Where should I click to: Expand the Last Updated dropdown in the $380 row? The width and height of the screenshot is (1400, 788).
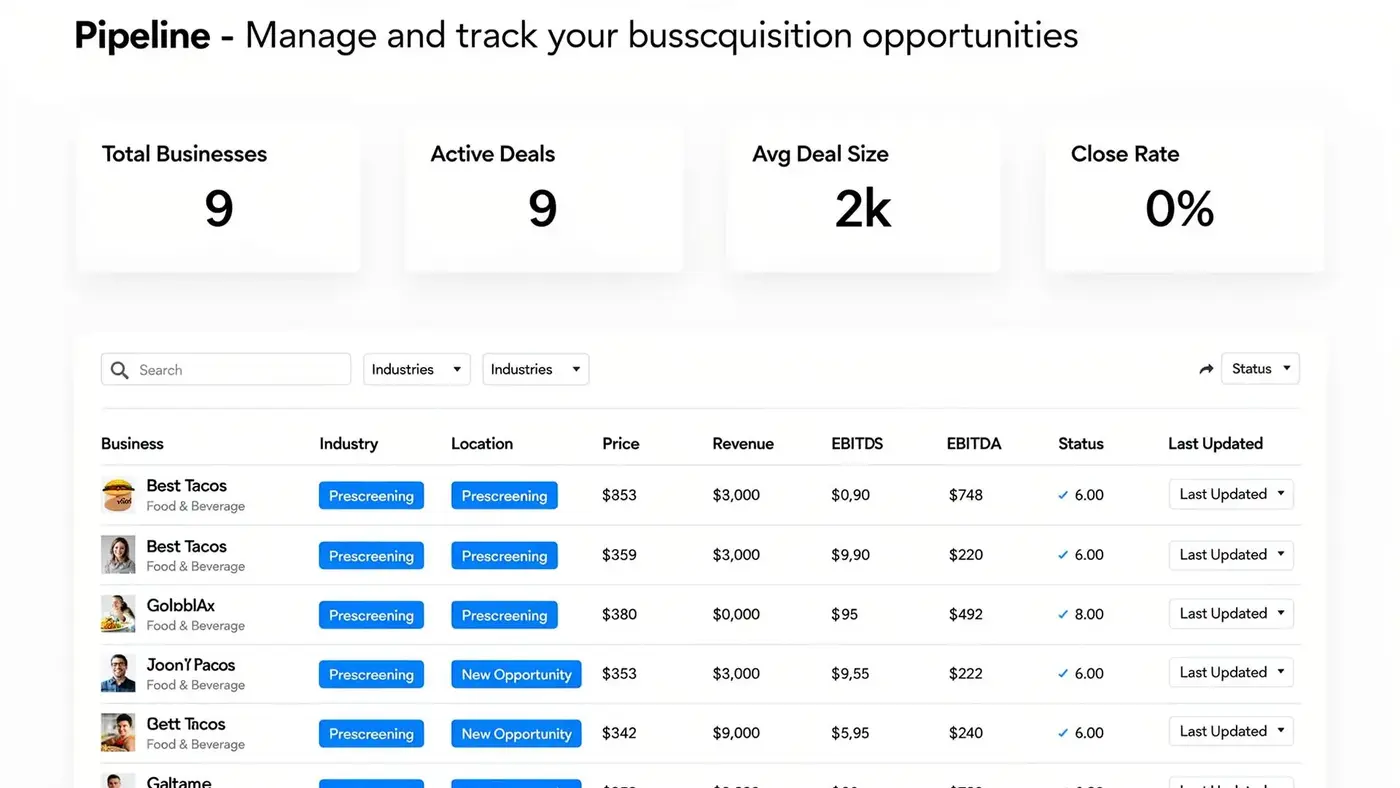[x=1231, y=613]
